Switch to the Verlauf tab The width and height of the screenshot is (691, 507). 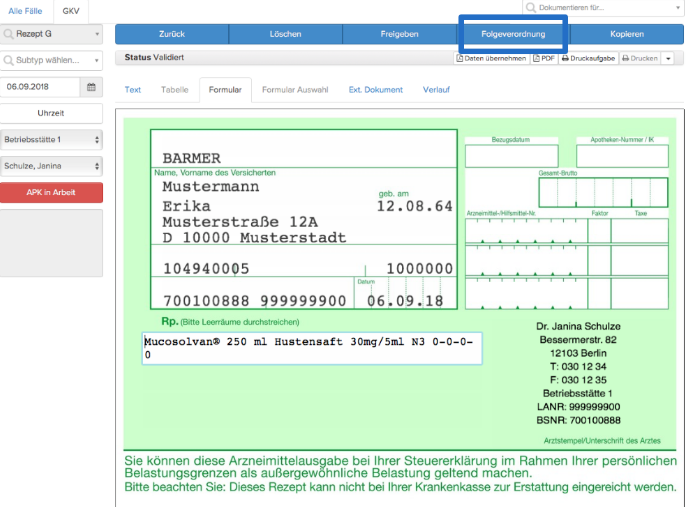point(436,90)
